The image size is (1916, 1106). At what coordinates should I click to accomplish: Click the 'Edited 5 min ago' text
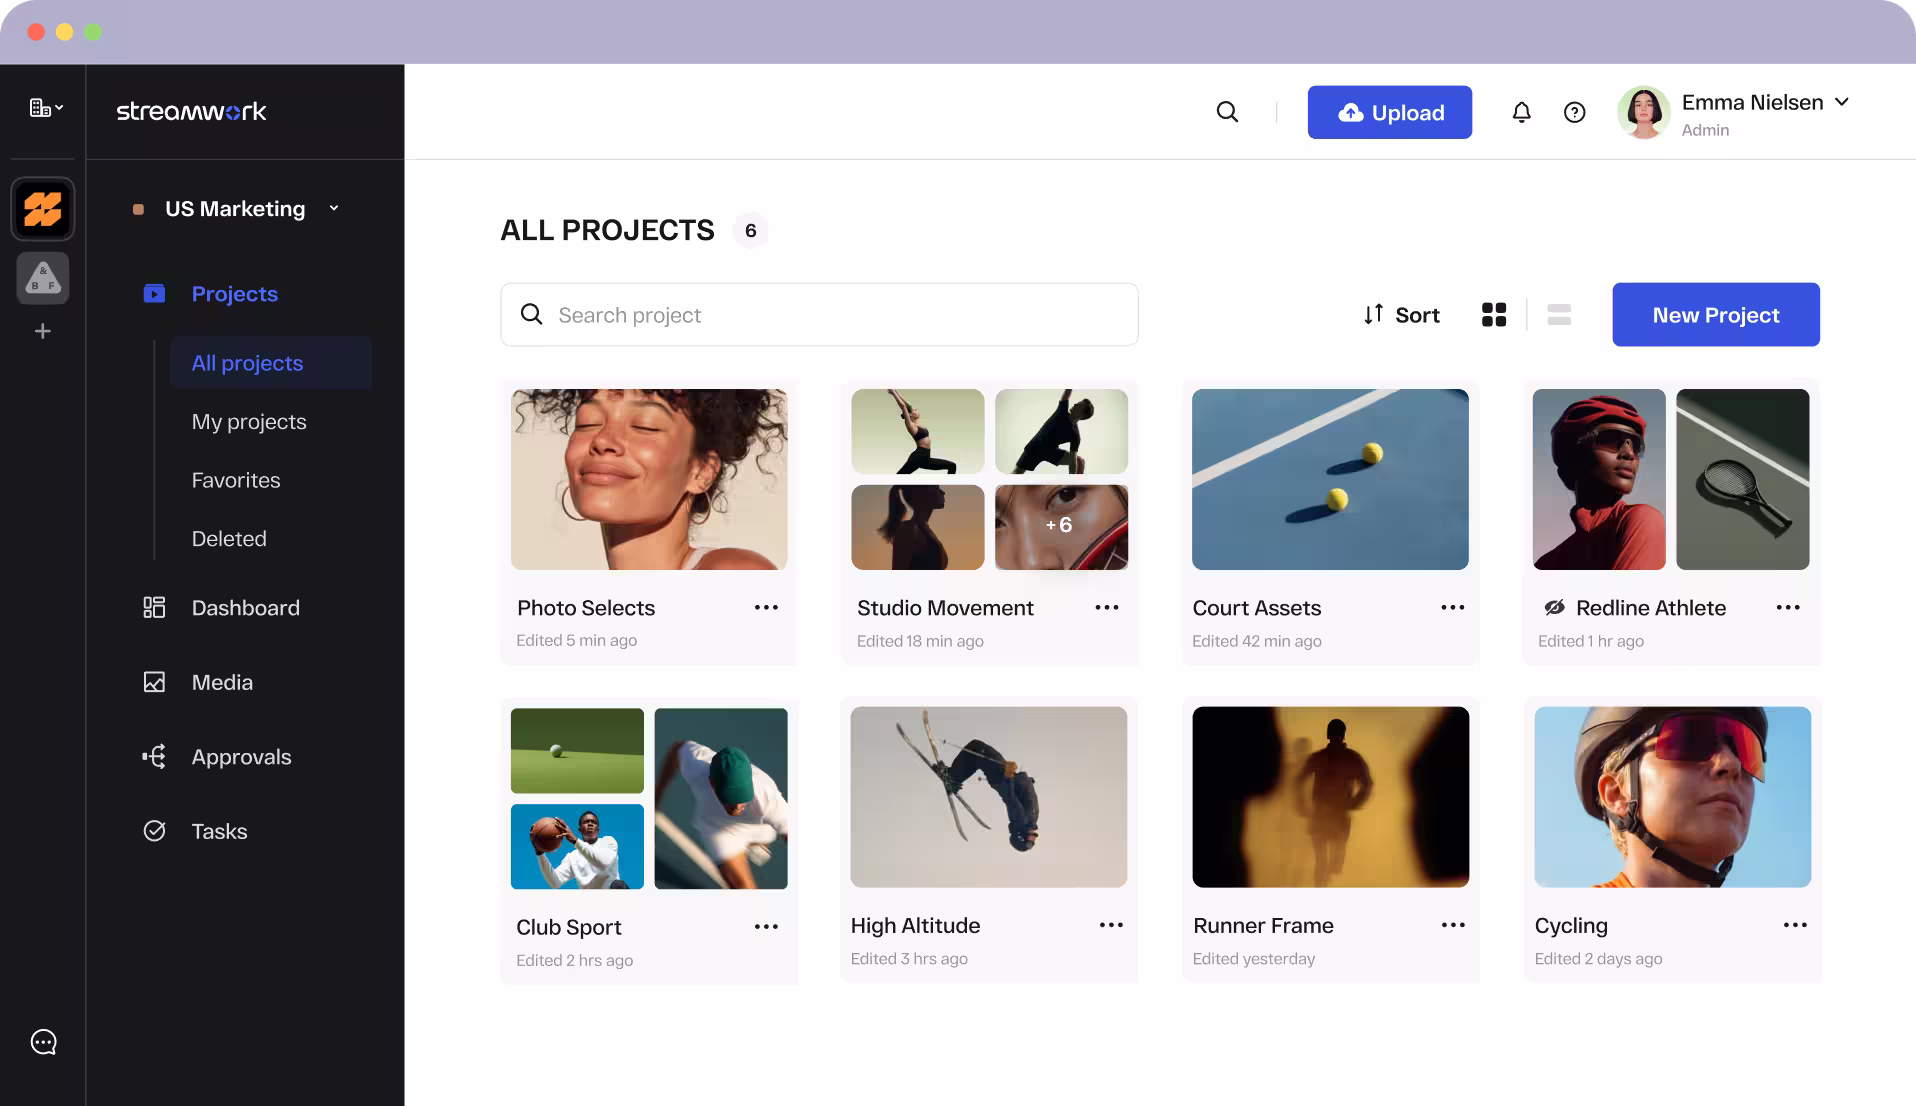pyautogui.click(x=576, y=641)
